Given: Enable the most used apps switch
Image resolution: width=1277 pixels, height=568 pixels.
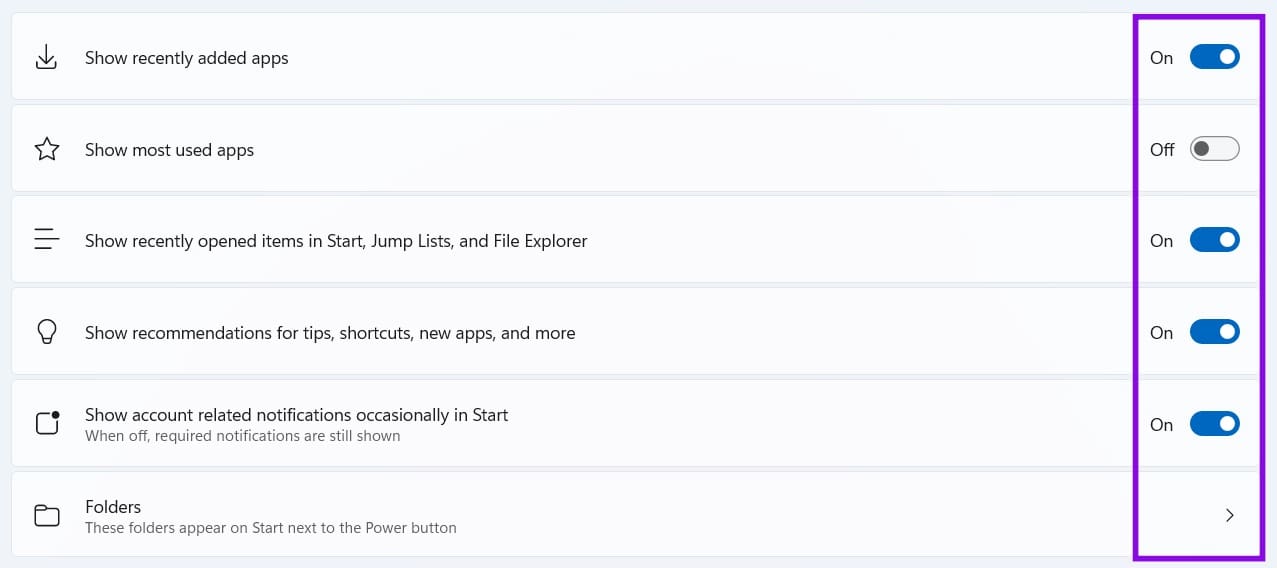Looking at the screenshot, I should point(1214,149).
